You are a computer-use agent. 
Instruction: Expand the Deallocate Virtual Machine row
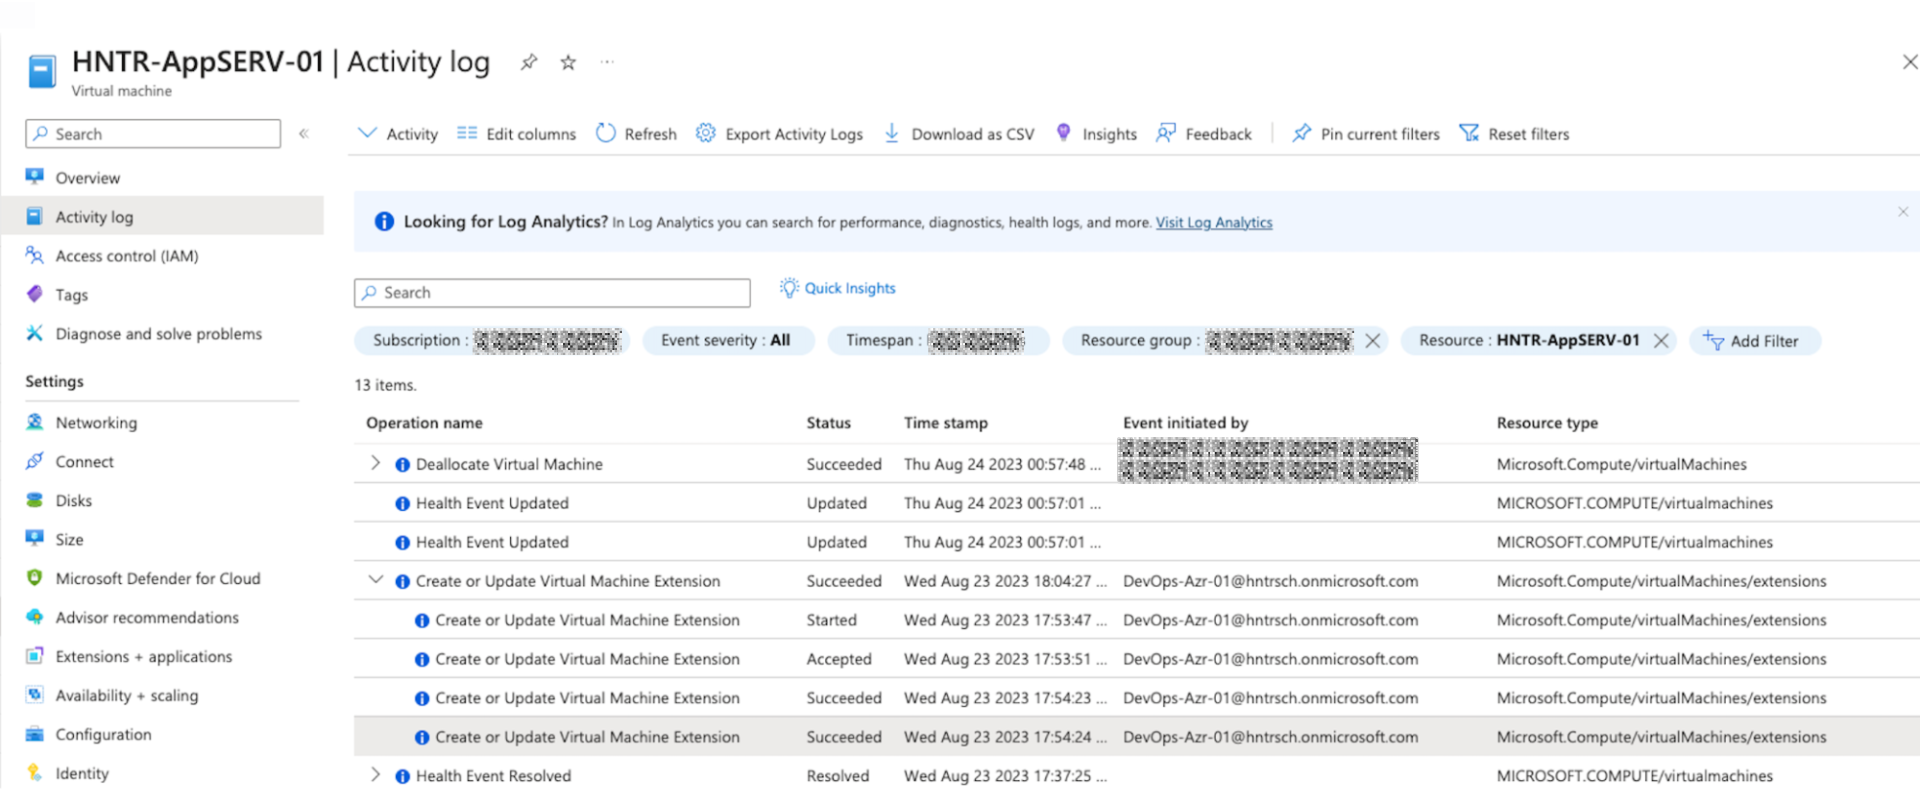coord(375,463)
